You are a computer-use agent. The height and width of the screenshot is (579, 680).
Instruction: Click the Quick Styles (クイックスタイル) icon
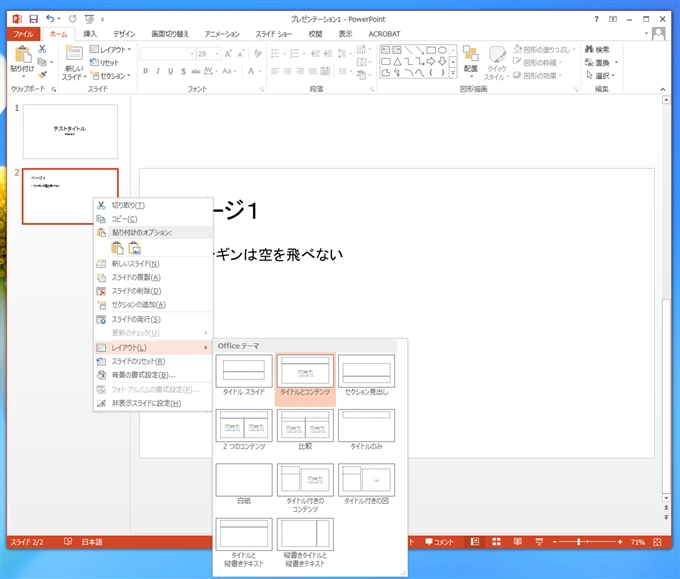(x=497, y=54)
